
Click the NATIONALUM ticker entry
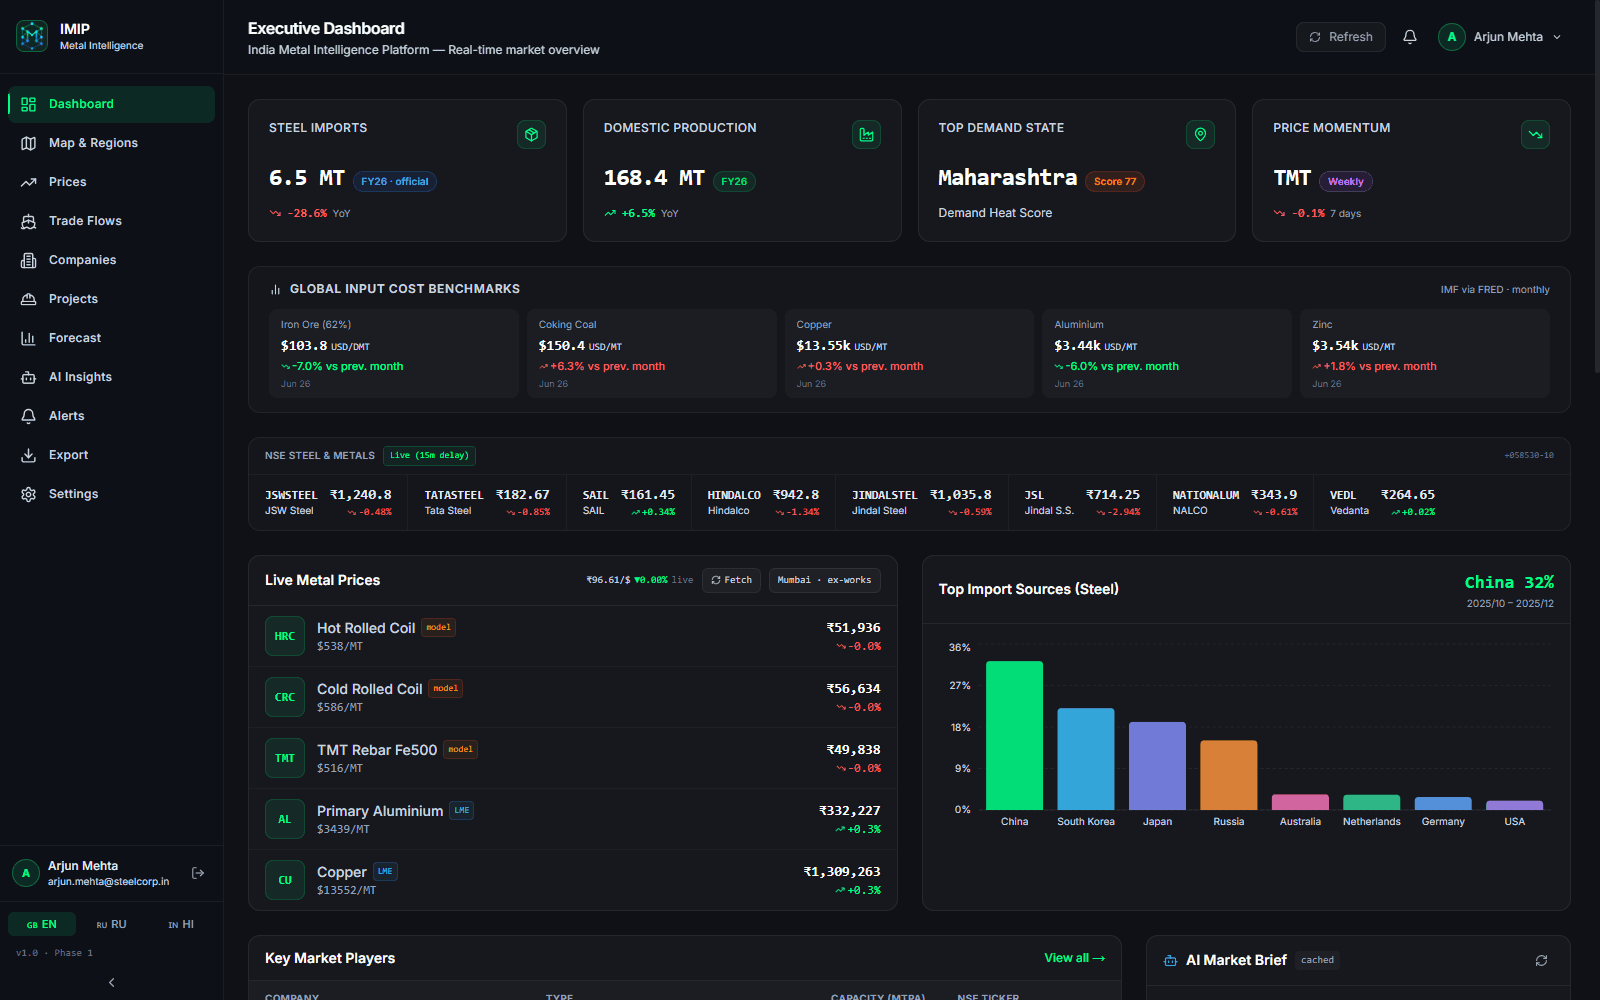1235,503
